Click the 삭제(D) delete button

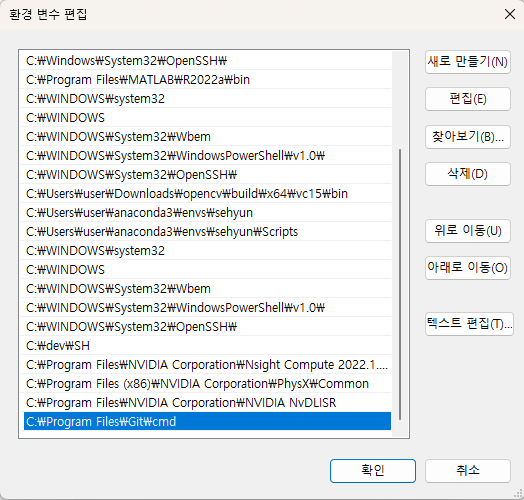click(468, 174)
